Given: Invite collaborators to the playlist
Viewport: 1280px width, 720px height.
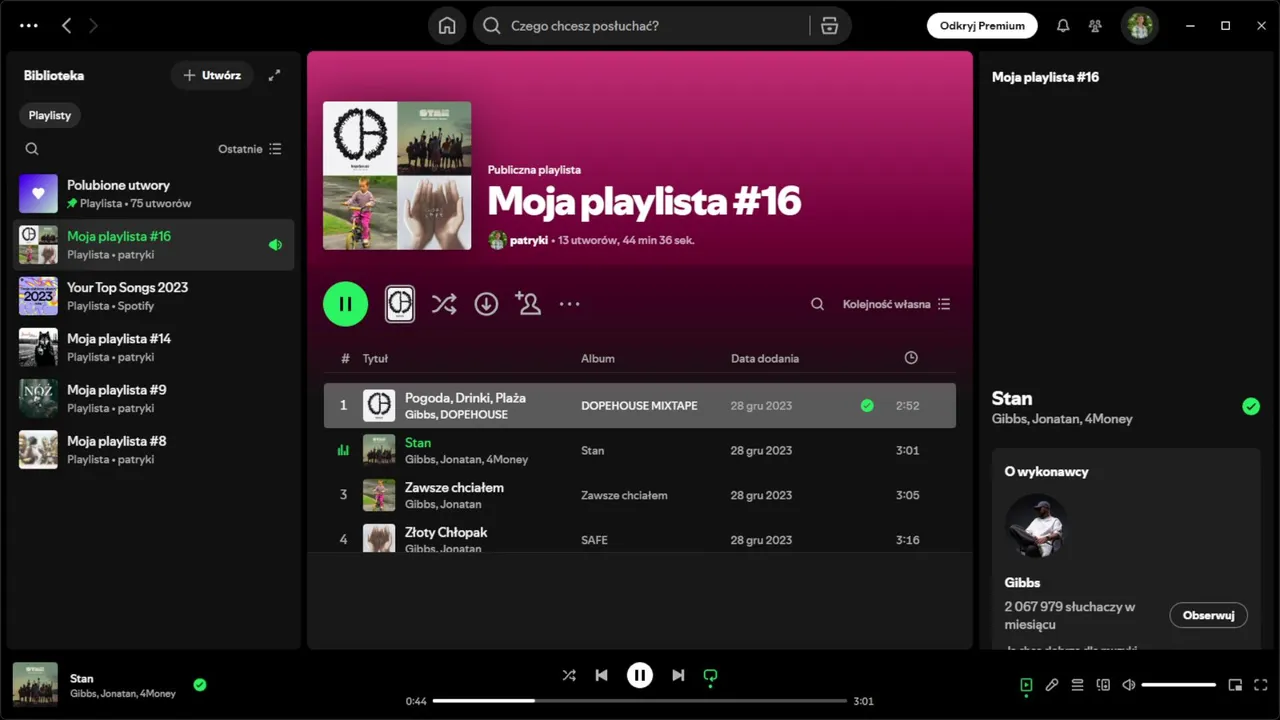Looking at the screenshot, I should coord(528,304).
